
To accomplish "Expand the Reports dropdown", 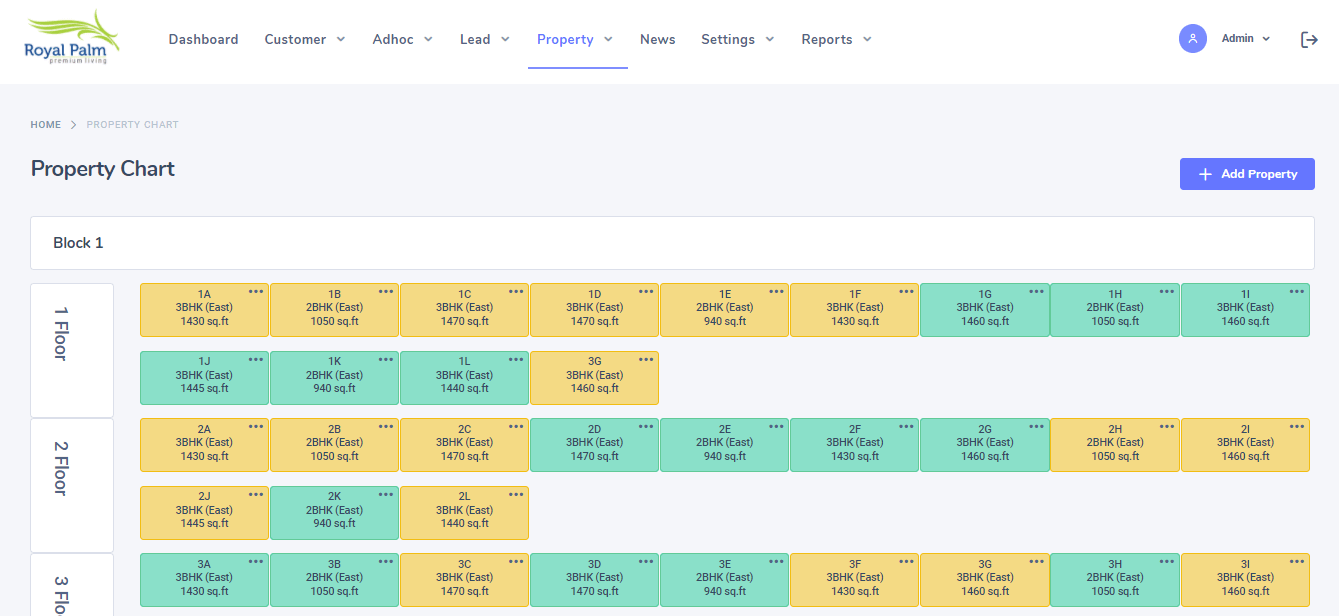I will click(836, 39).
